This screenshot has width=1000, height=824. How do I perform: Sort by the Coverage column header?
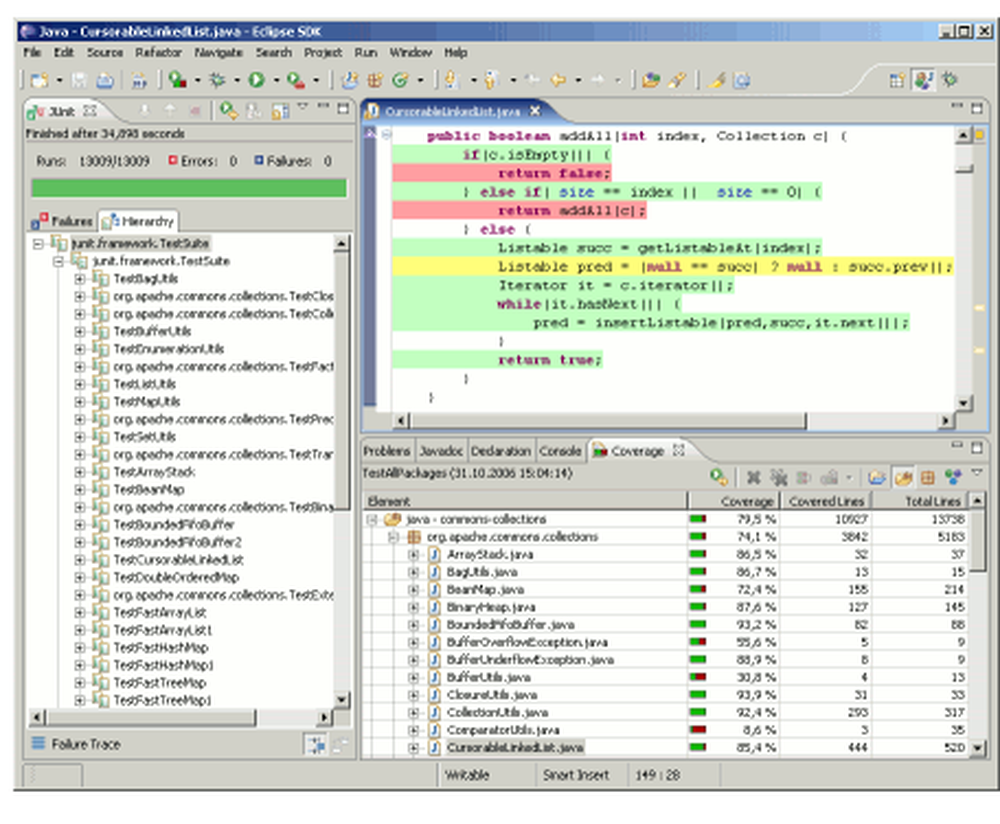point(734,501)
